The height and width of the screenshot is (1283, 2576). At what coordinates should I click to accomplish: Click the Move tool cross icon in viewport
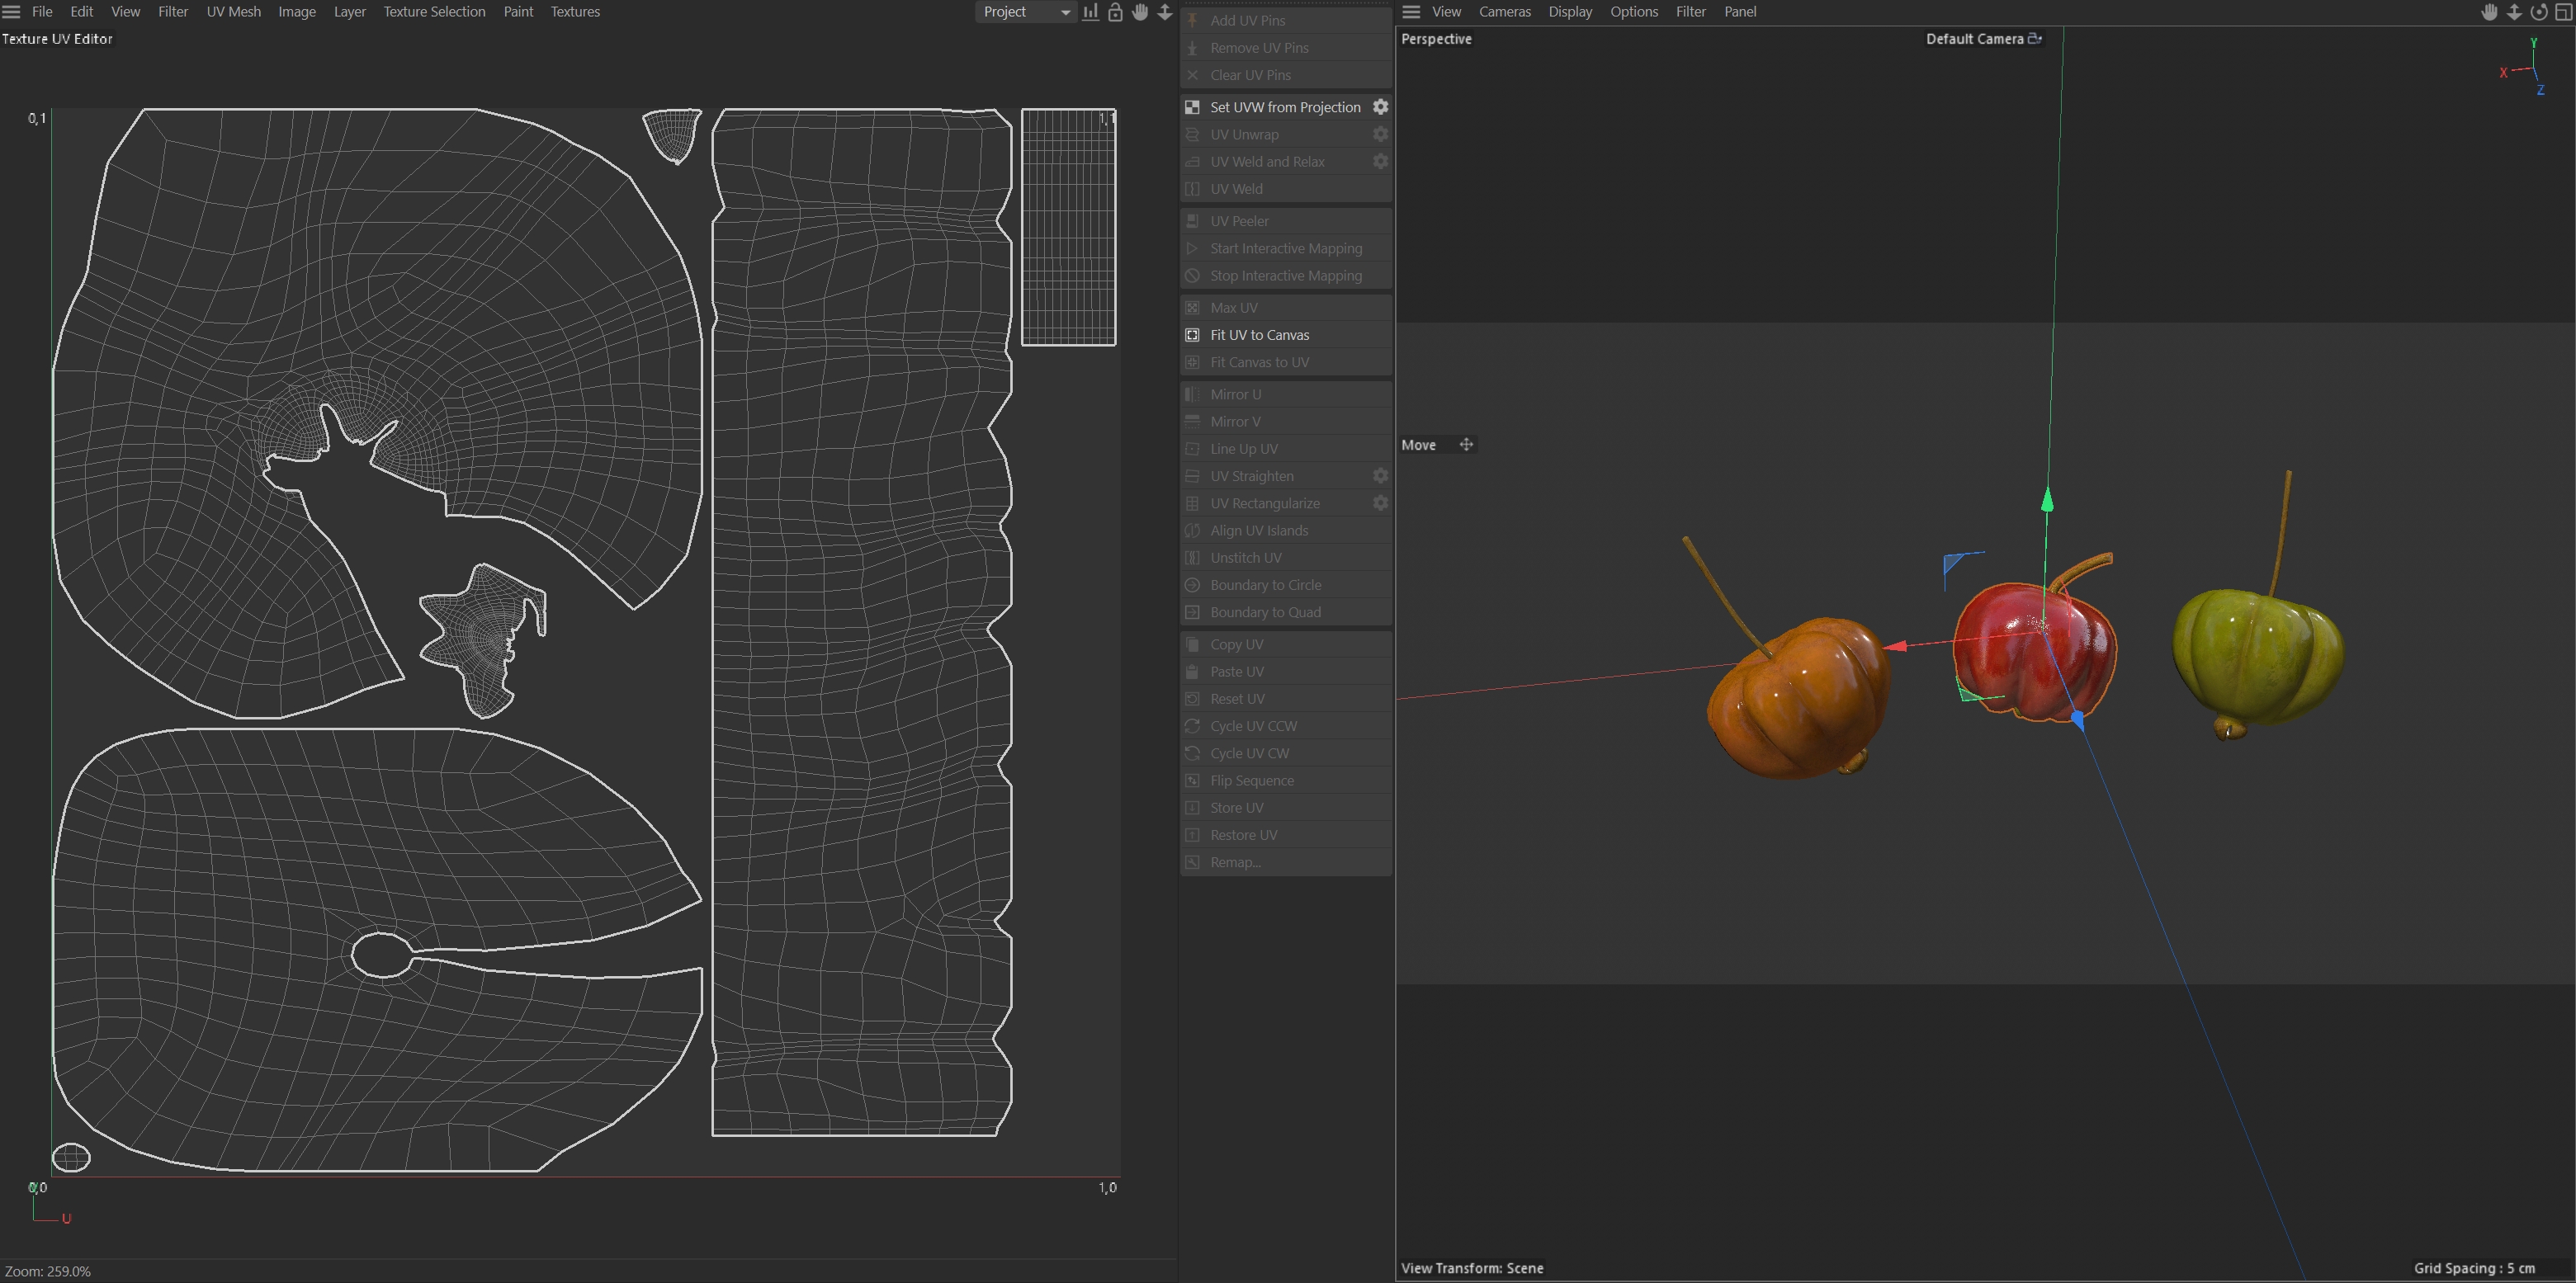(x=1466, y=445)
